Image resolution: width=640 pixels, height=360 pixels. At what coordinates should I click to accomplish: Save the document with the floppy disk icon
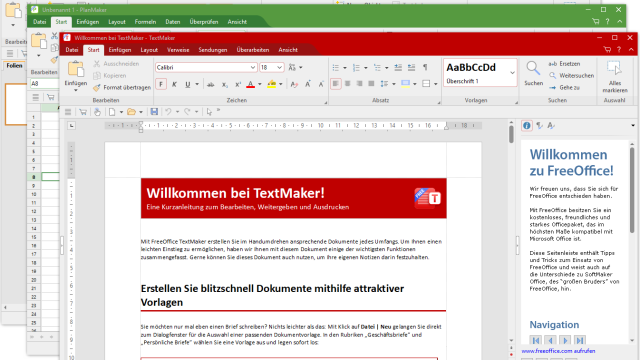pyautogui.click(x=154, y=112)
